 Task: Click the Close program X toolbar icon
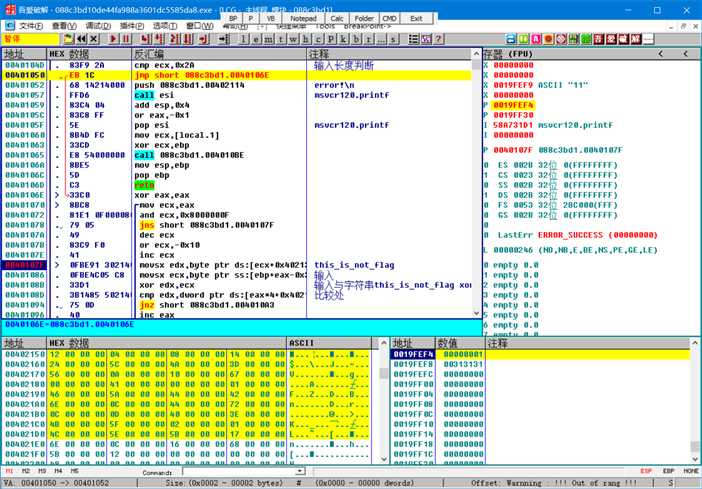tap(93, 39)
